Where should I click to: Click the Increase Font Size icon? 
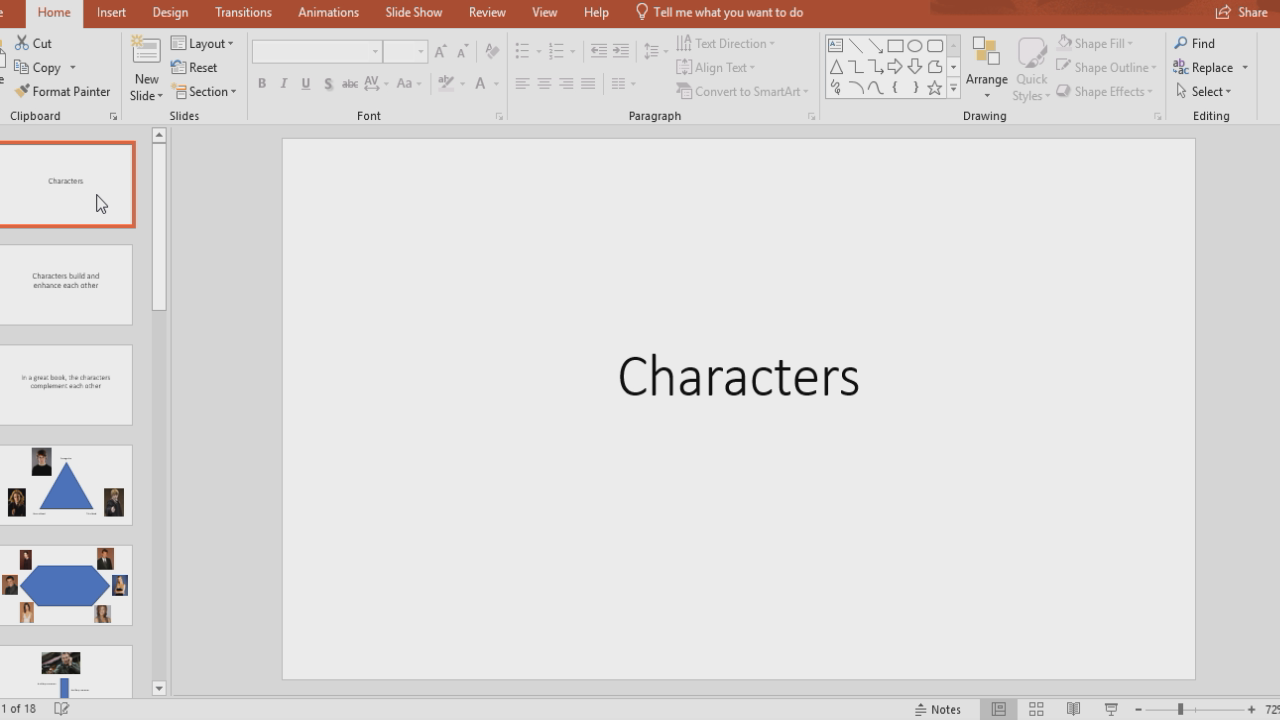[x=439, y=50]
